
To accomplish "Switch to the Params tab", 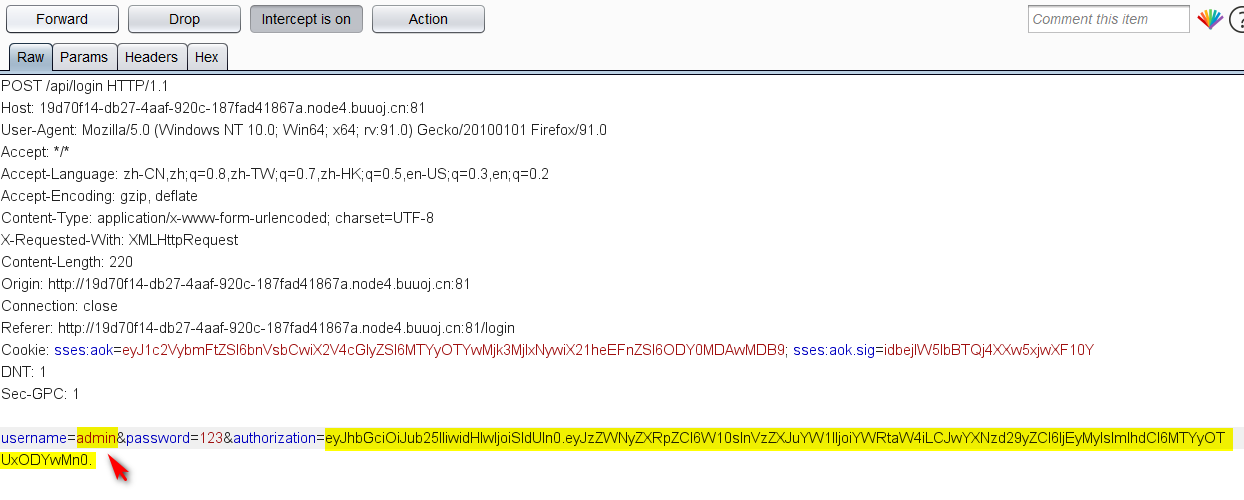I will tap(84, 57).
